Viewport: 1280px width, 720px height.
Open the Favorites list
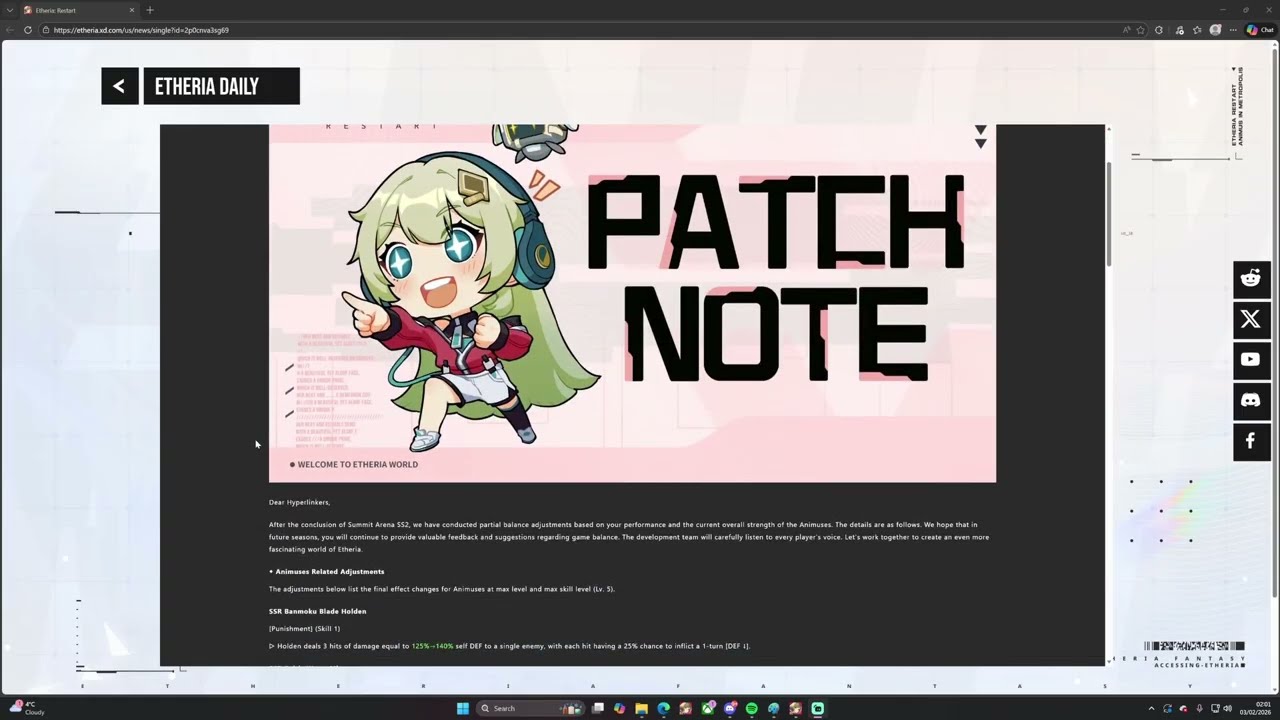pos(1197,30)
